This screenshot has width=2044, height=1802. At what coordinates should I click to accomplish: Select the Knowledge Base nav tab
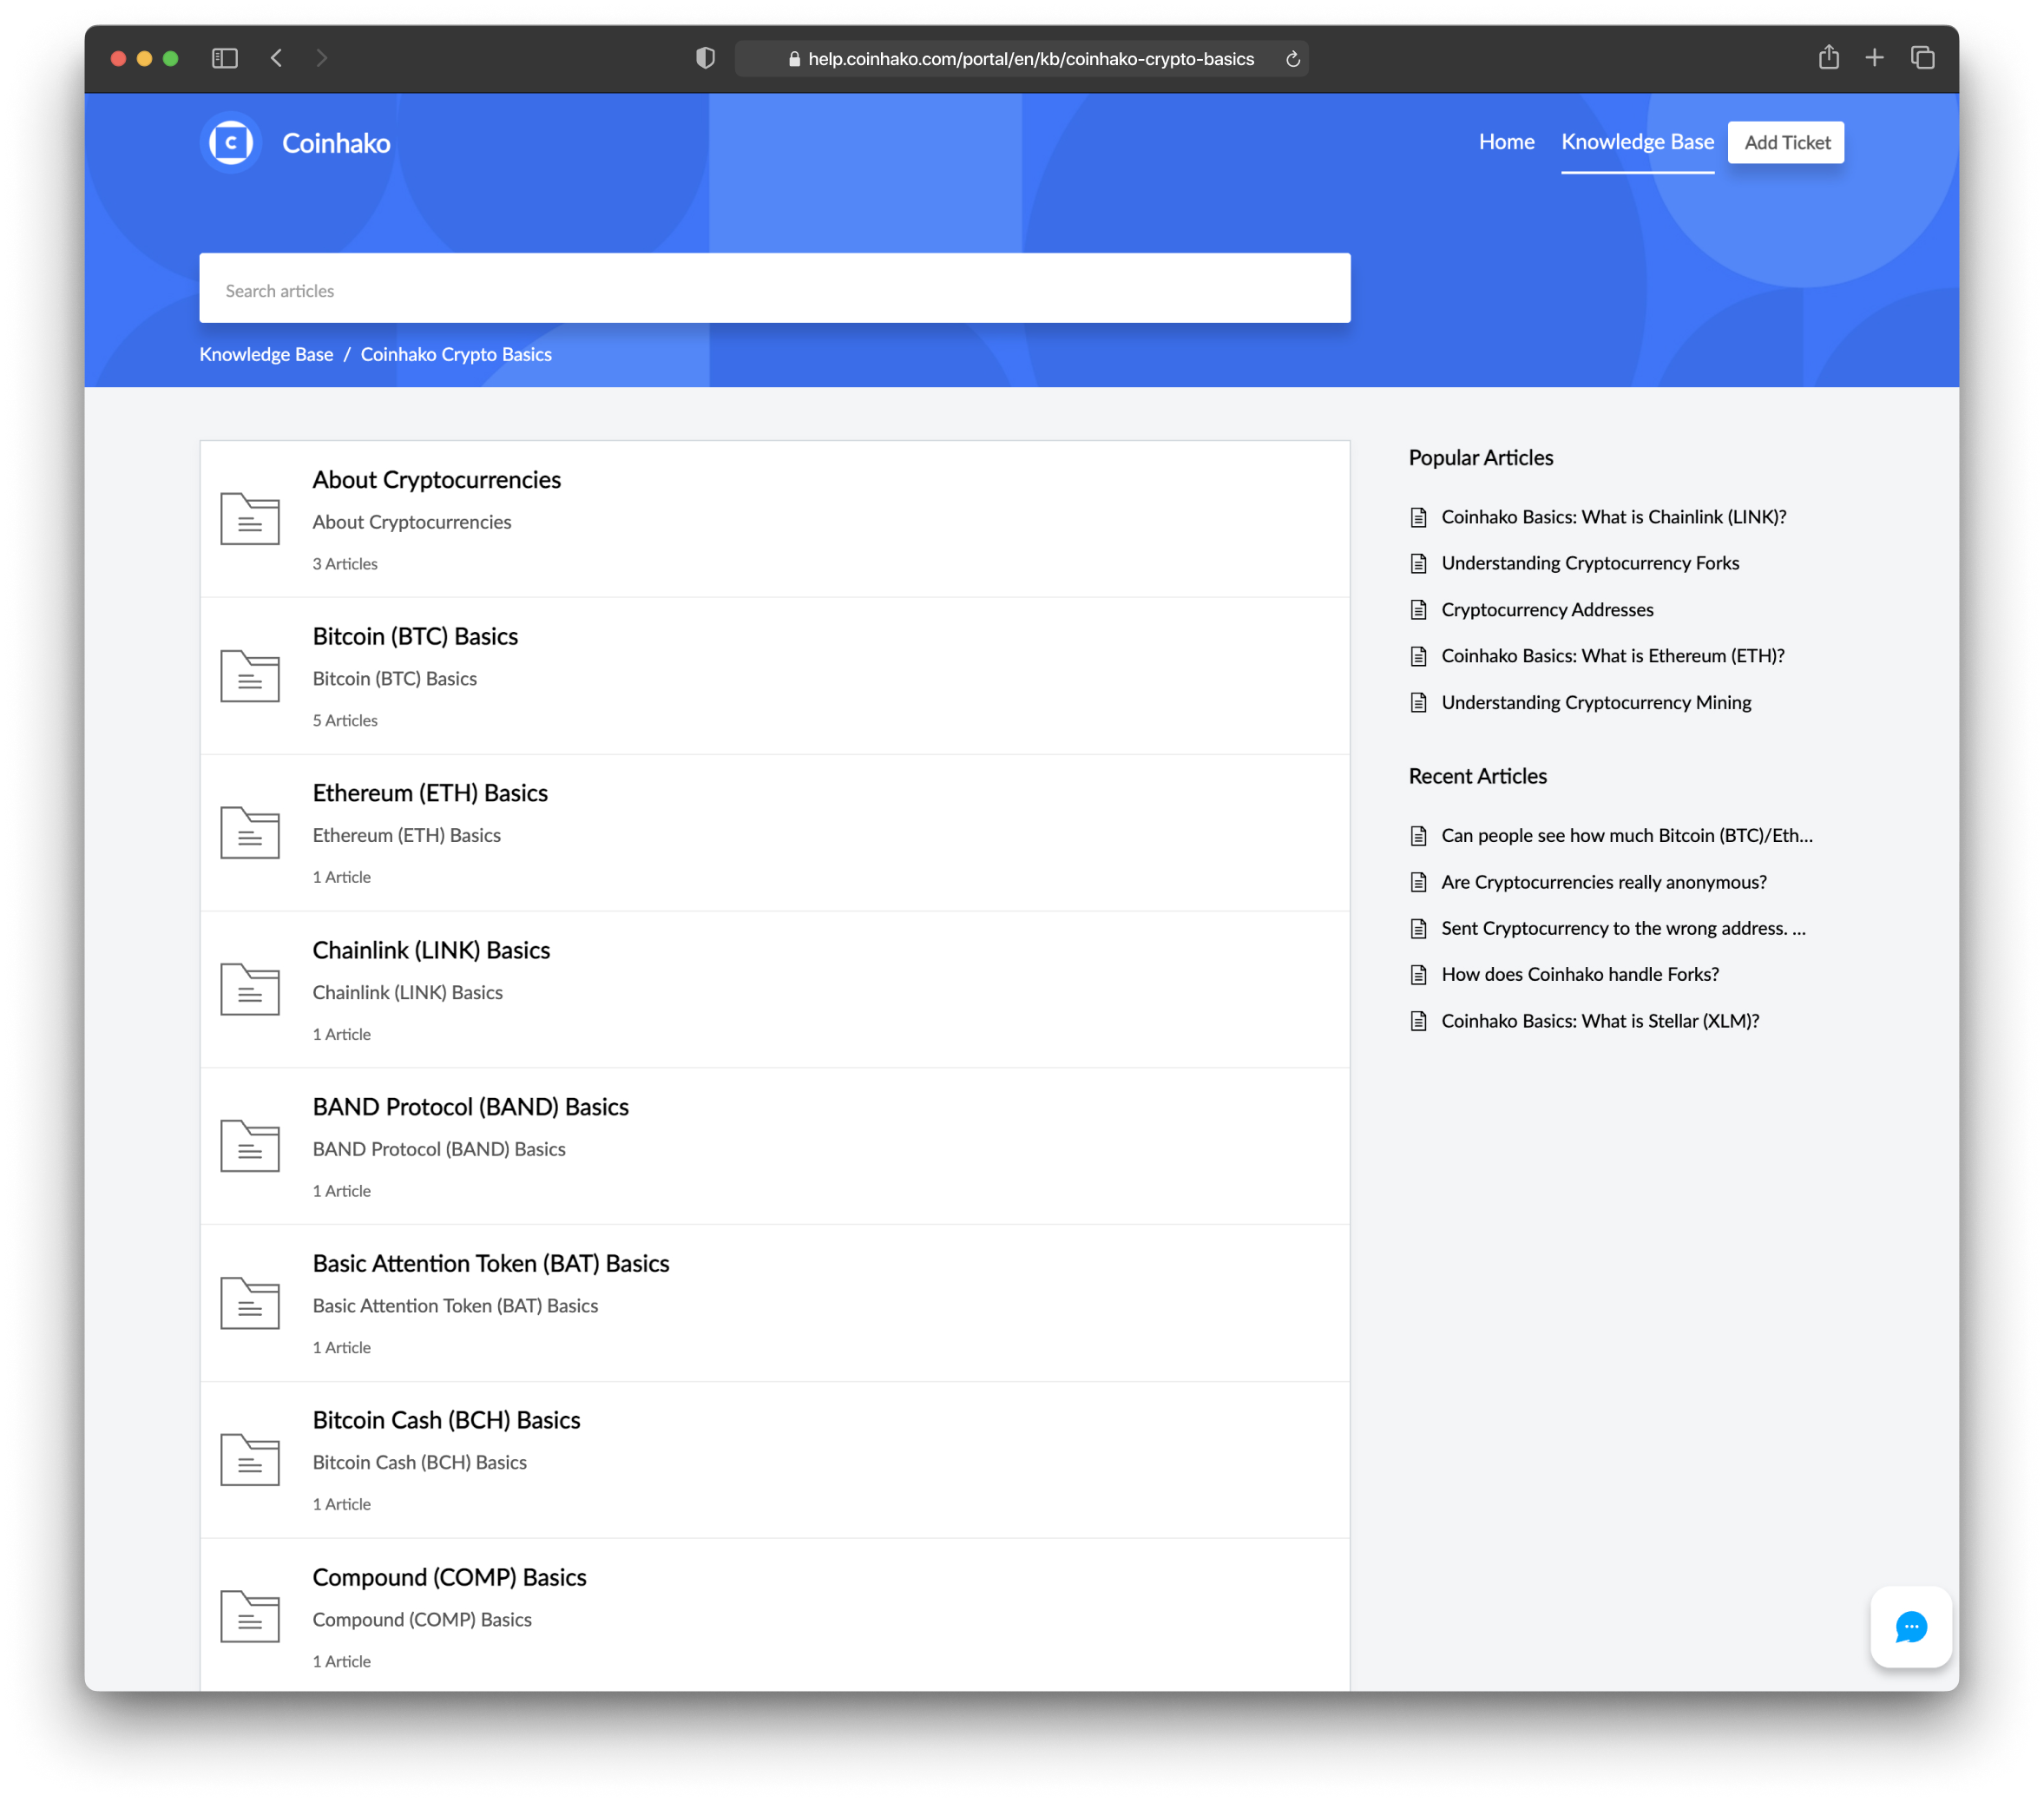coord(1637,142)
